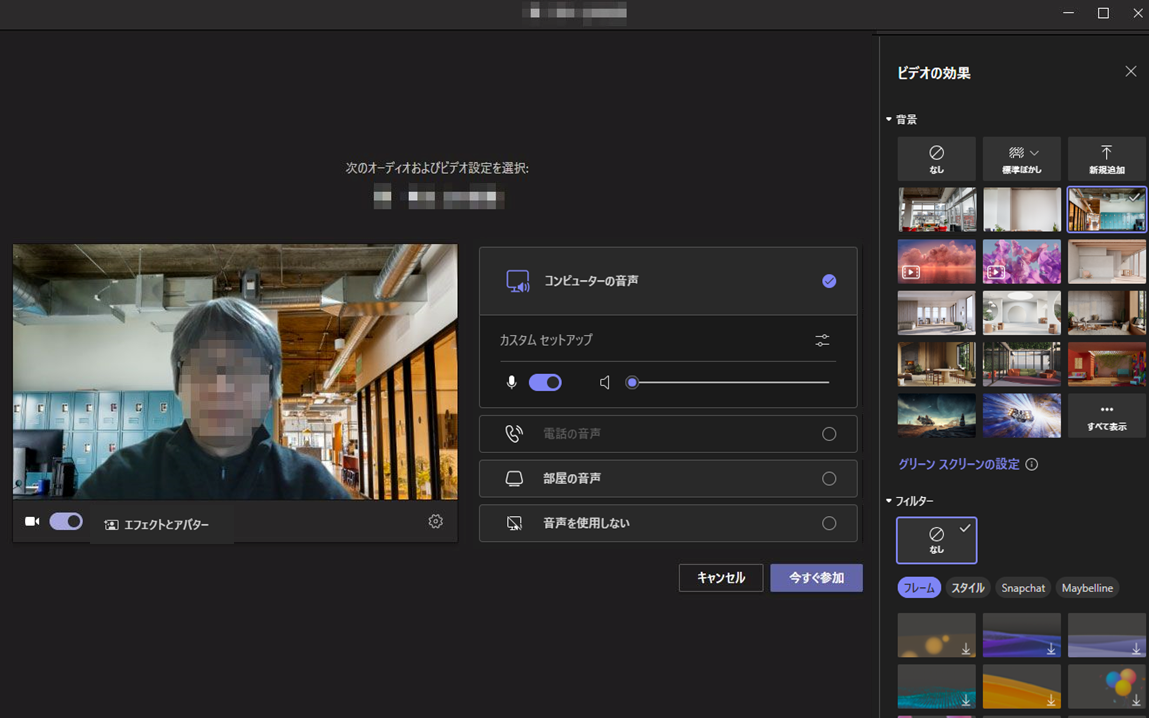1149x718 pixels.
Task: Open device settings with the gear icon
Action: [435, 521]
